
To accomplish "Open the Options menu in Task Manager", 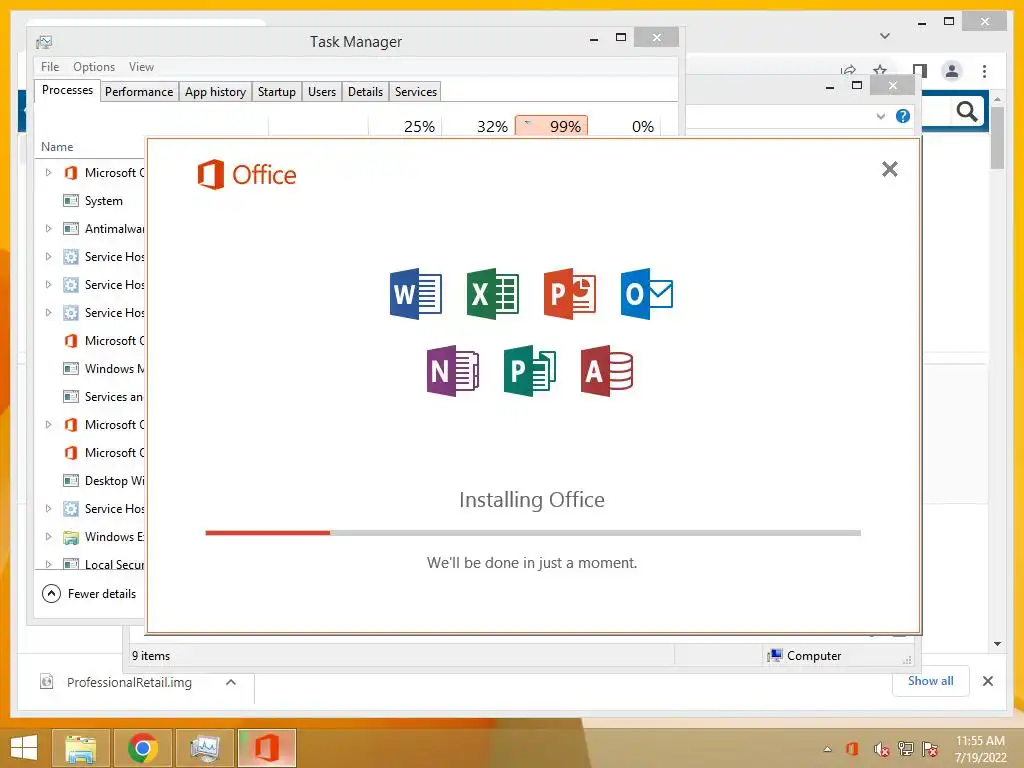I will pos(94,67).
